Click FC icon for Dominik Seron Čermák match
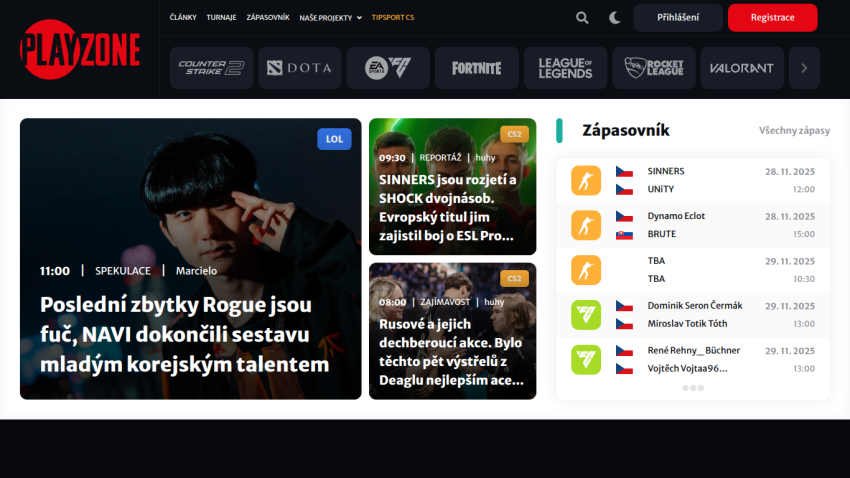Viewport: 850px width, 478px height. click(x=586, y=315)
